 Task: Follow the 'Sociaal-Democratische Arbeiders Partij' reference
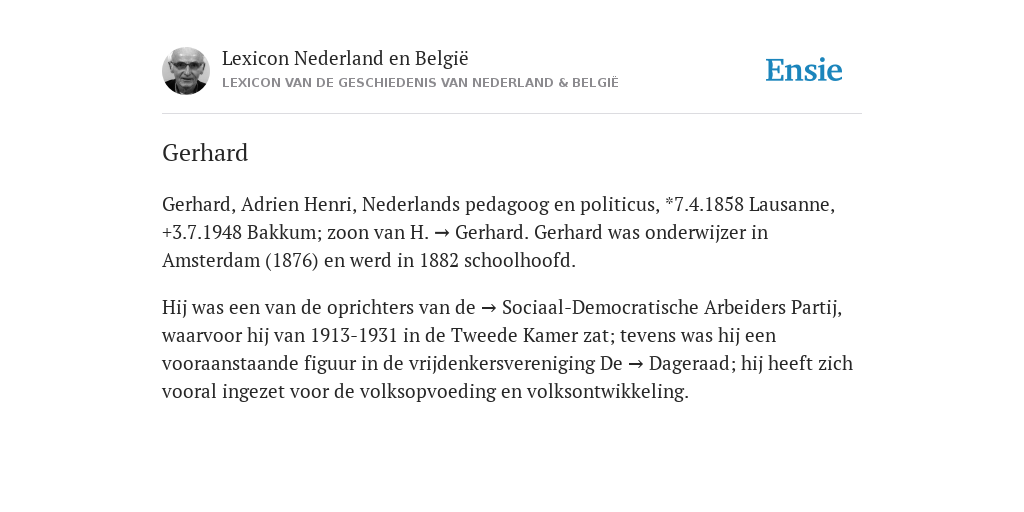(670, 308)
